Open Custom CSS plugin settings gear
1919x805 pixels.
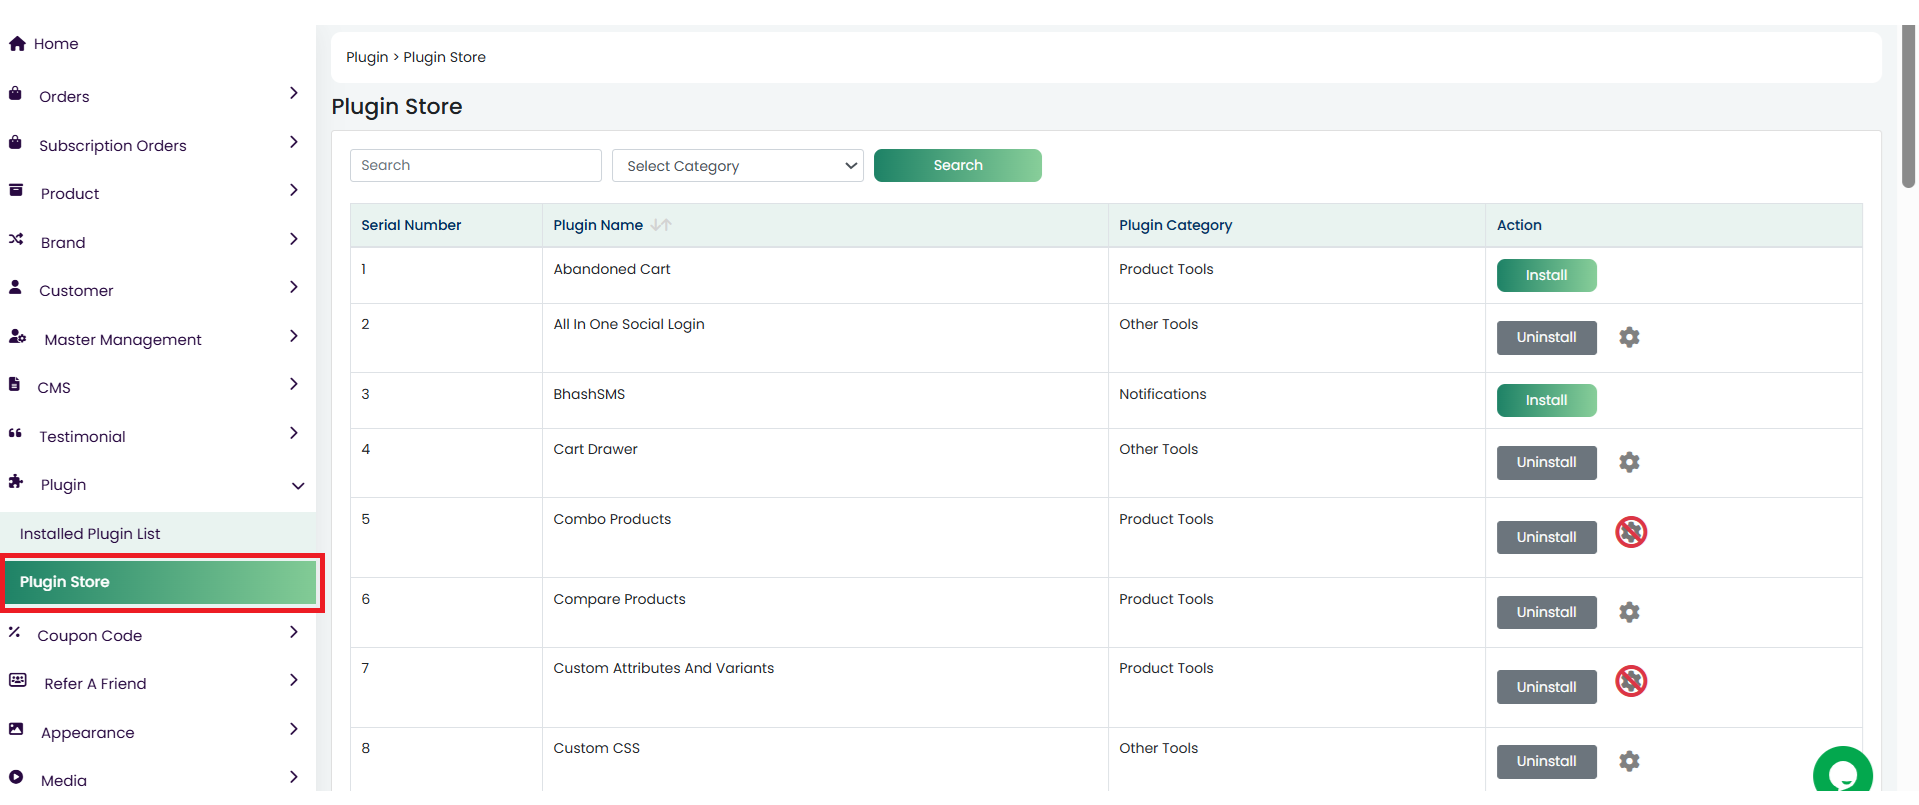click(x=1628, y=762)
